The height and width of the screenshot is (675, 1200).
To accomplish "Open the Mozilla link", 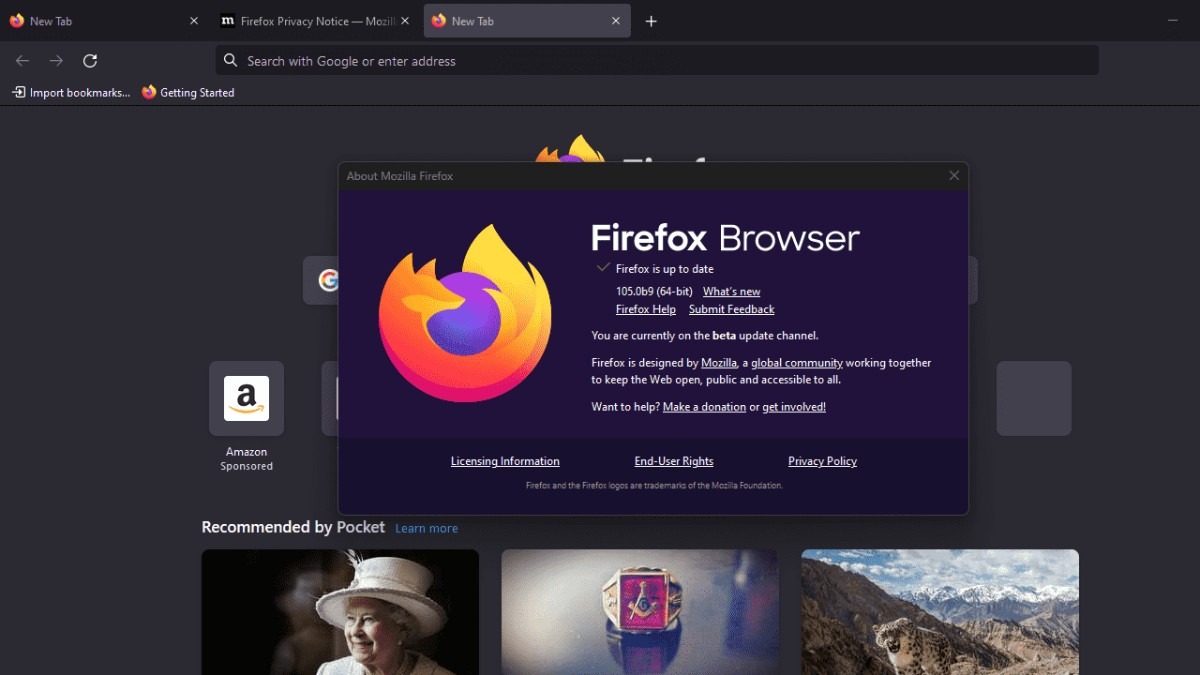I will pos(719,363).
